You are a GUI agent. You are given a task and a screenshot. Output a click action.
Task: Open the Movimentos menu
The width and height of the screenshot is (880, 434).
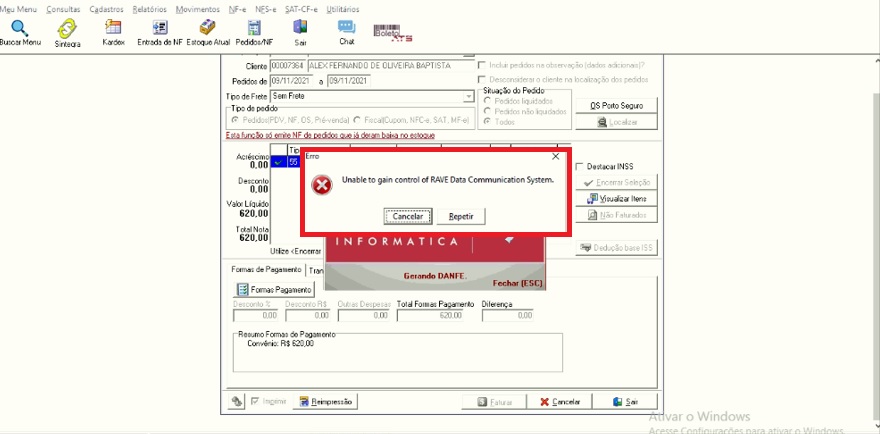(x=198, y=10)
